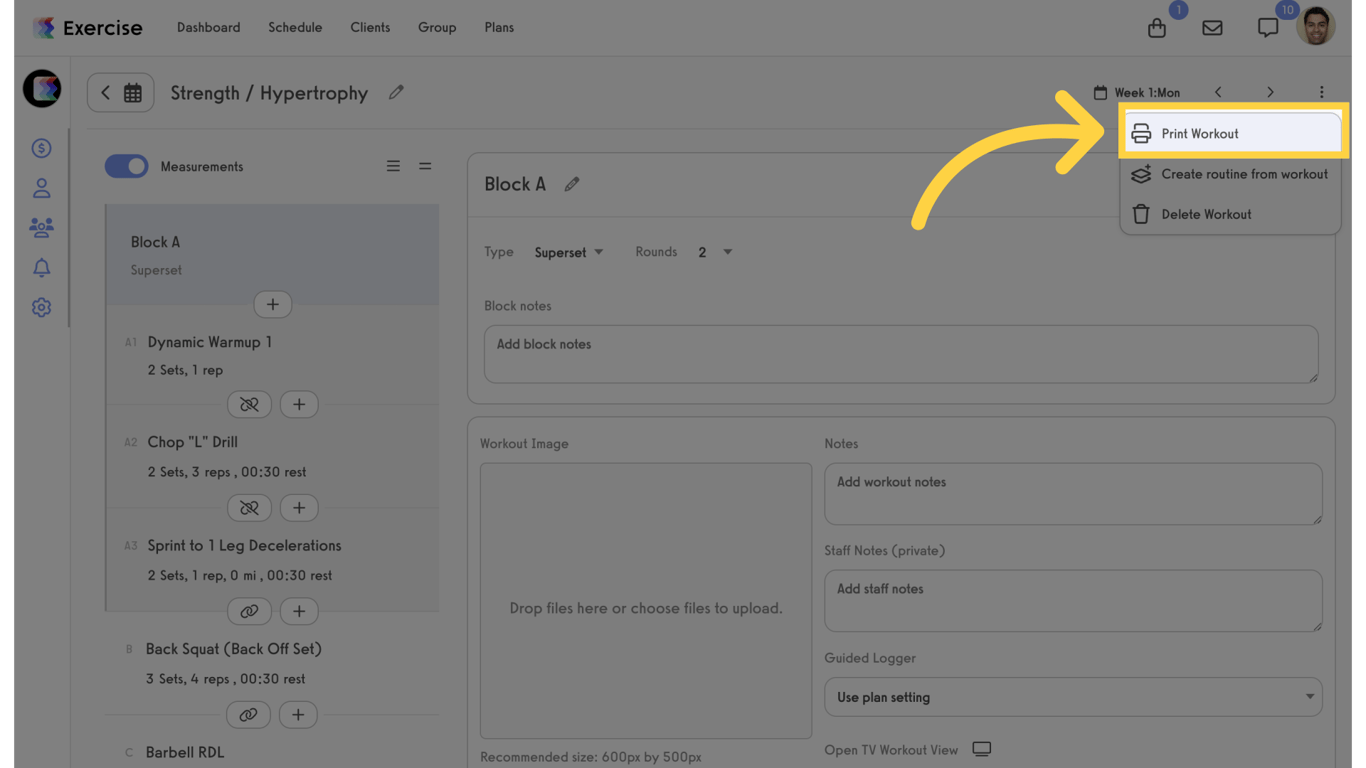The width and height of the screenshot is (1366, 768).
Task: Switch to the expanded list view icon
Action: point(393,166)
